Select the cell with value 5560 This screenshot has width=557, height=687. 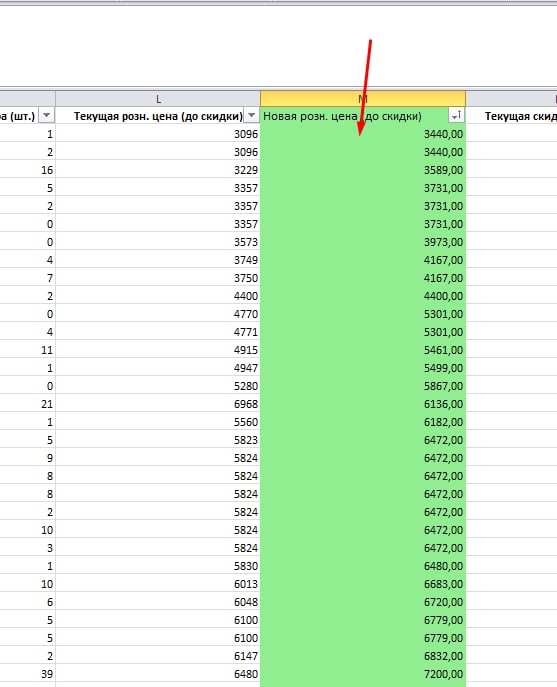tap(158, 422)
